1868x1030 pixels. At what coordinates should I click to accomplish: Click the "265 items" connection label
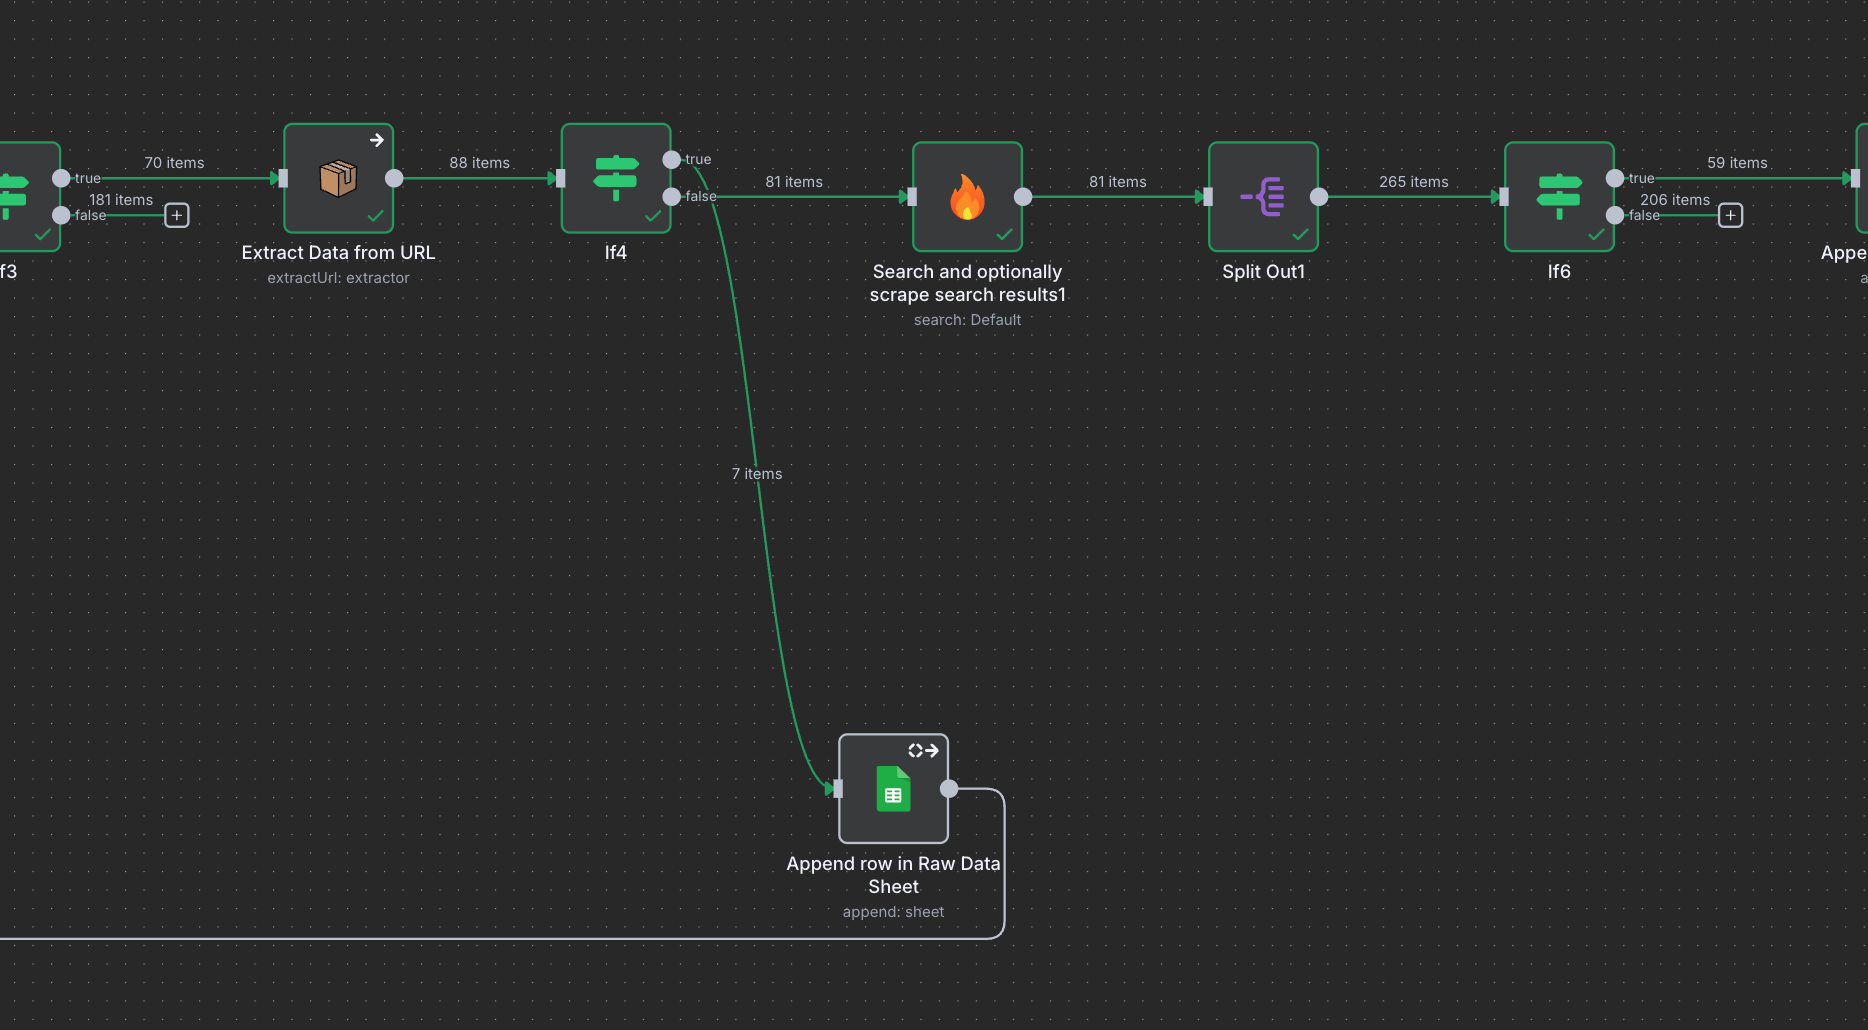pos(1414,182)
